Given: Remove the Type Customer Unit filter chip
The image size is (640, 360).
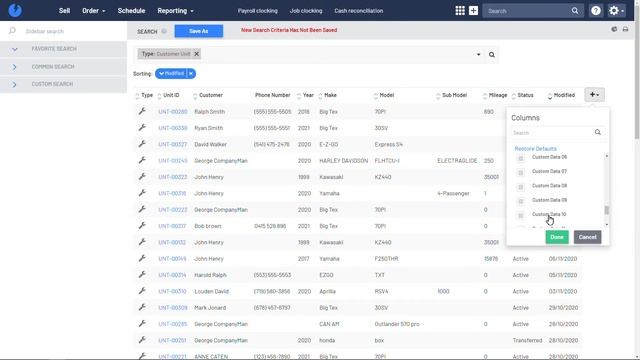Looking at the screenshot, I should [196, 54].
